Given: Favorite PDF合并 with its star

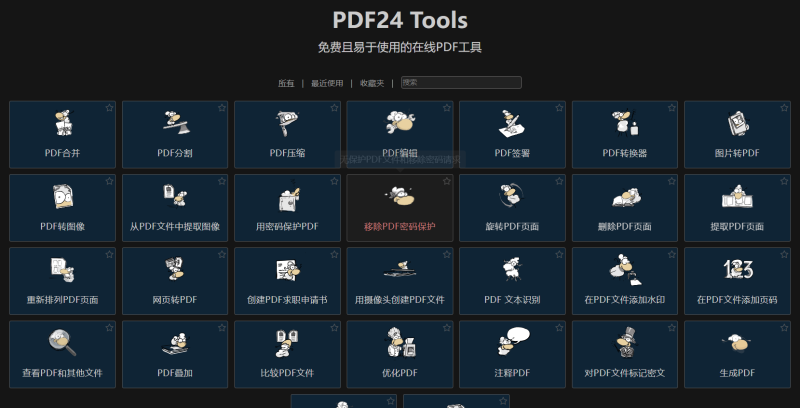Looking at the screenshot, I should click(109, 108).
